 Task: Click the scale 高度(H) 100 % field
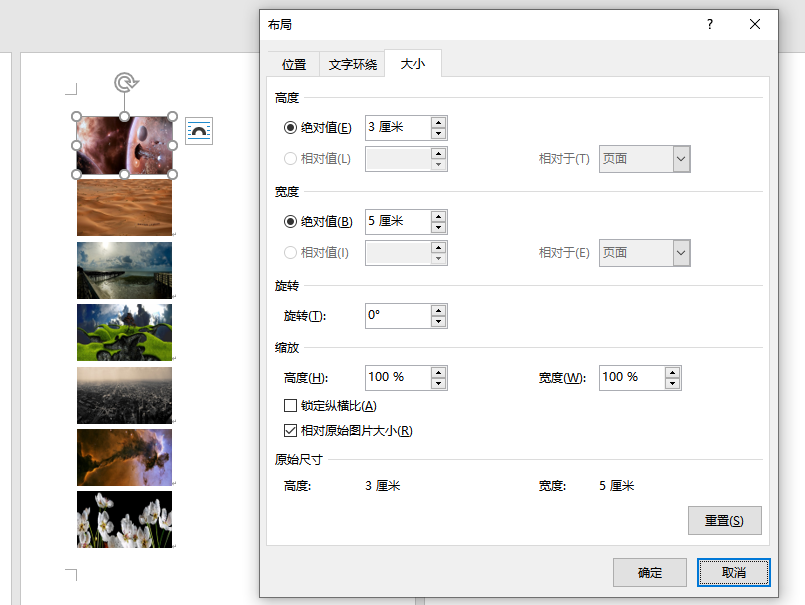point(398,378)
